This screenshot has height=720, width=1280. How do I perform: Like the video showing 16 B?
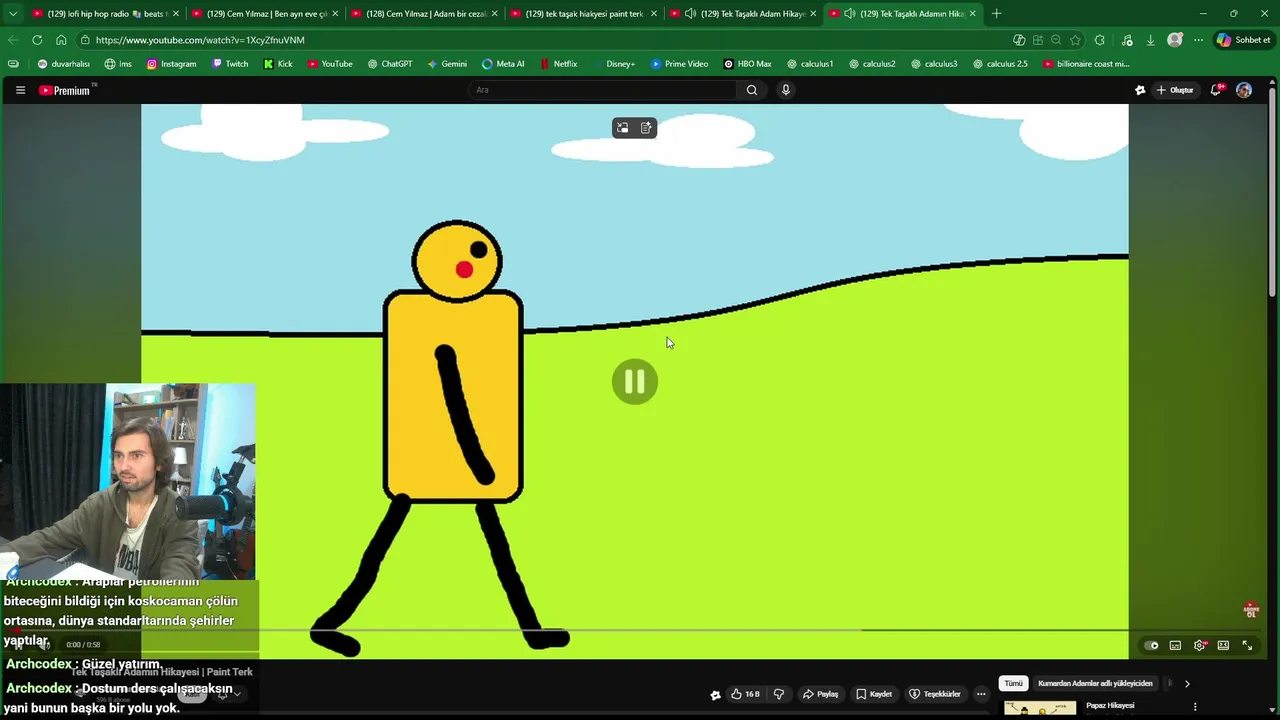coord(745,694)
